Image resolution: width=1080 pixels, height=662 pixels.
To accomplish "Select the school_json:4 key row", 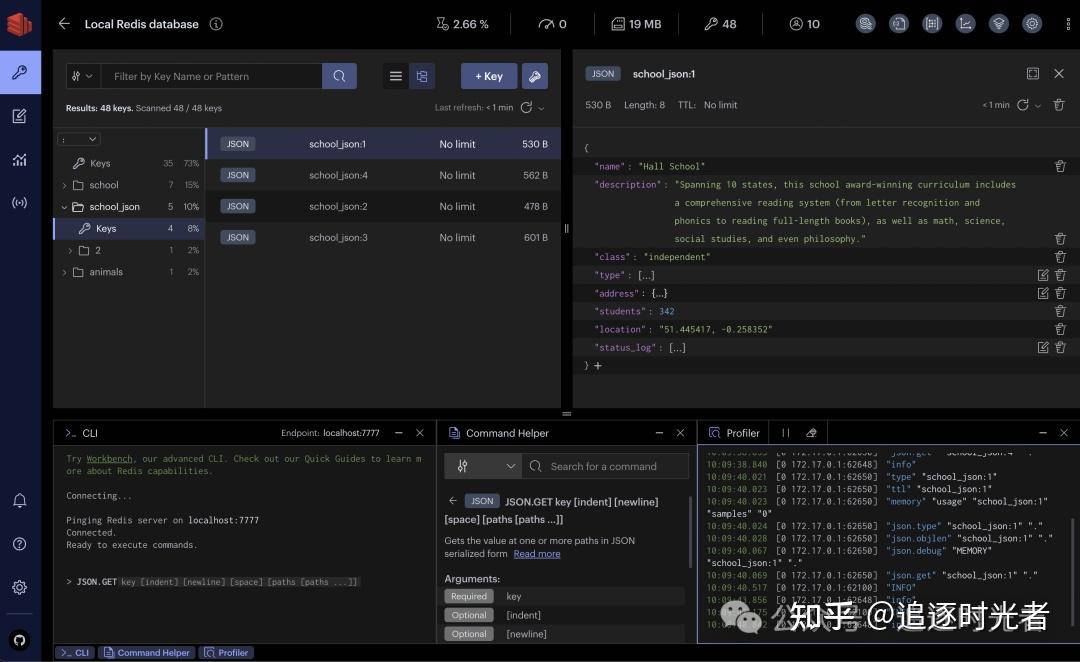I will tap(383, 175).
